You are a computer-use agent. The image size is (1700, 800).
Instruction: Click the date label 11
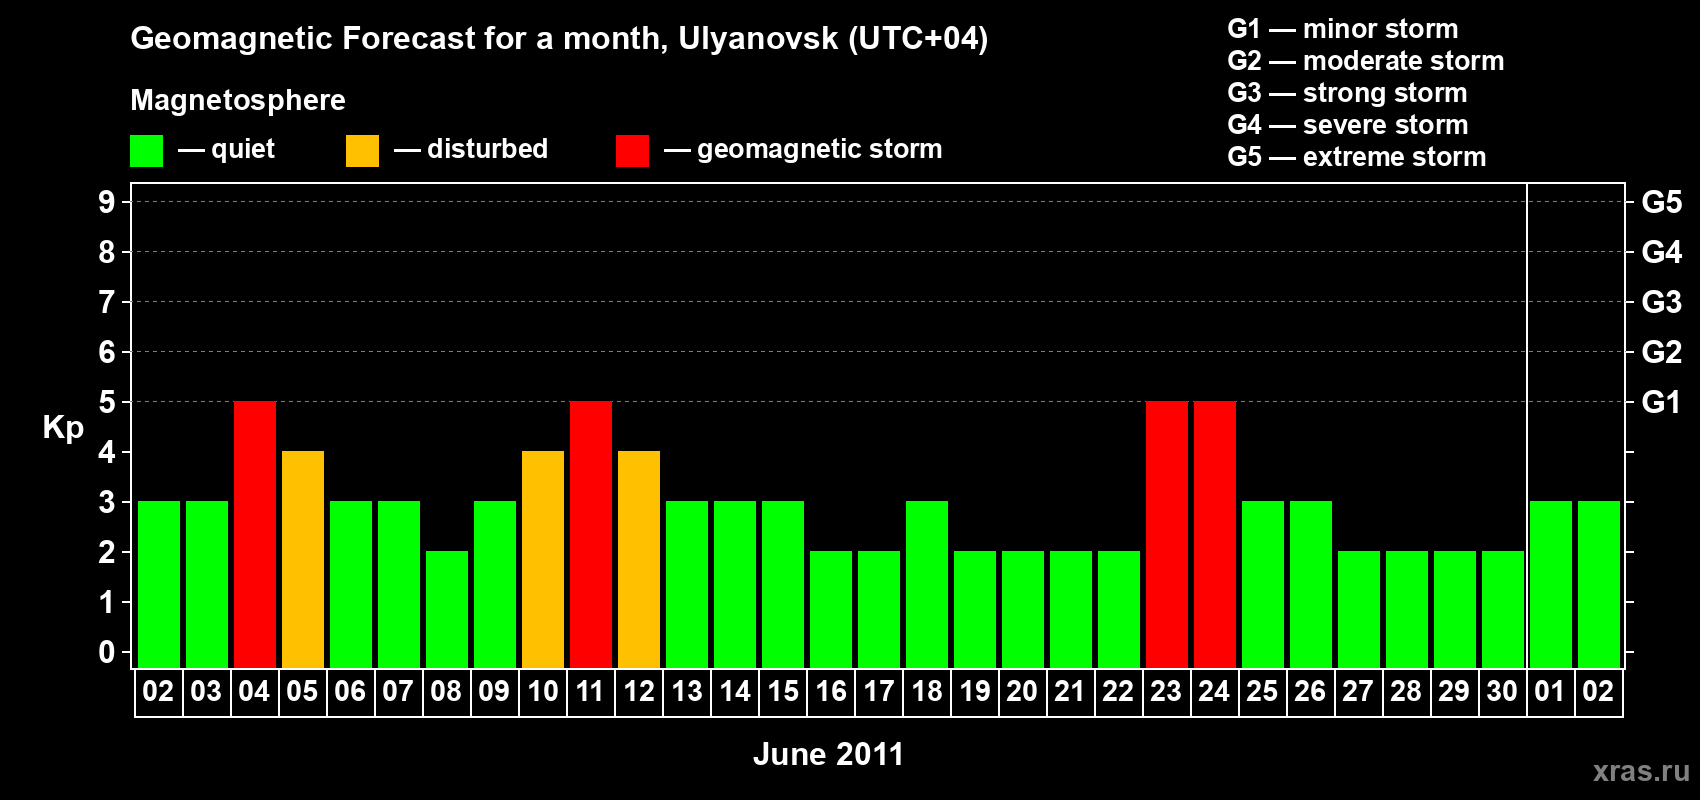(x=590, y=691)
